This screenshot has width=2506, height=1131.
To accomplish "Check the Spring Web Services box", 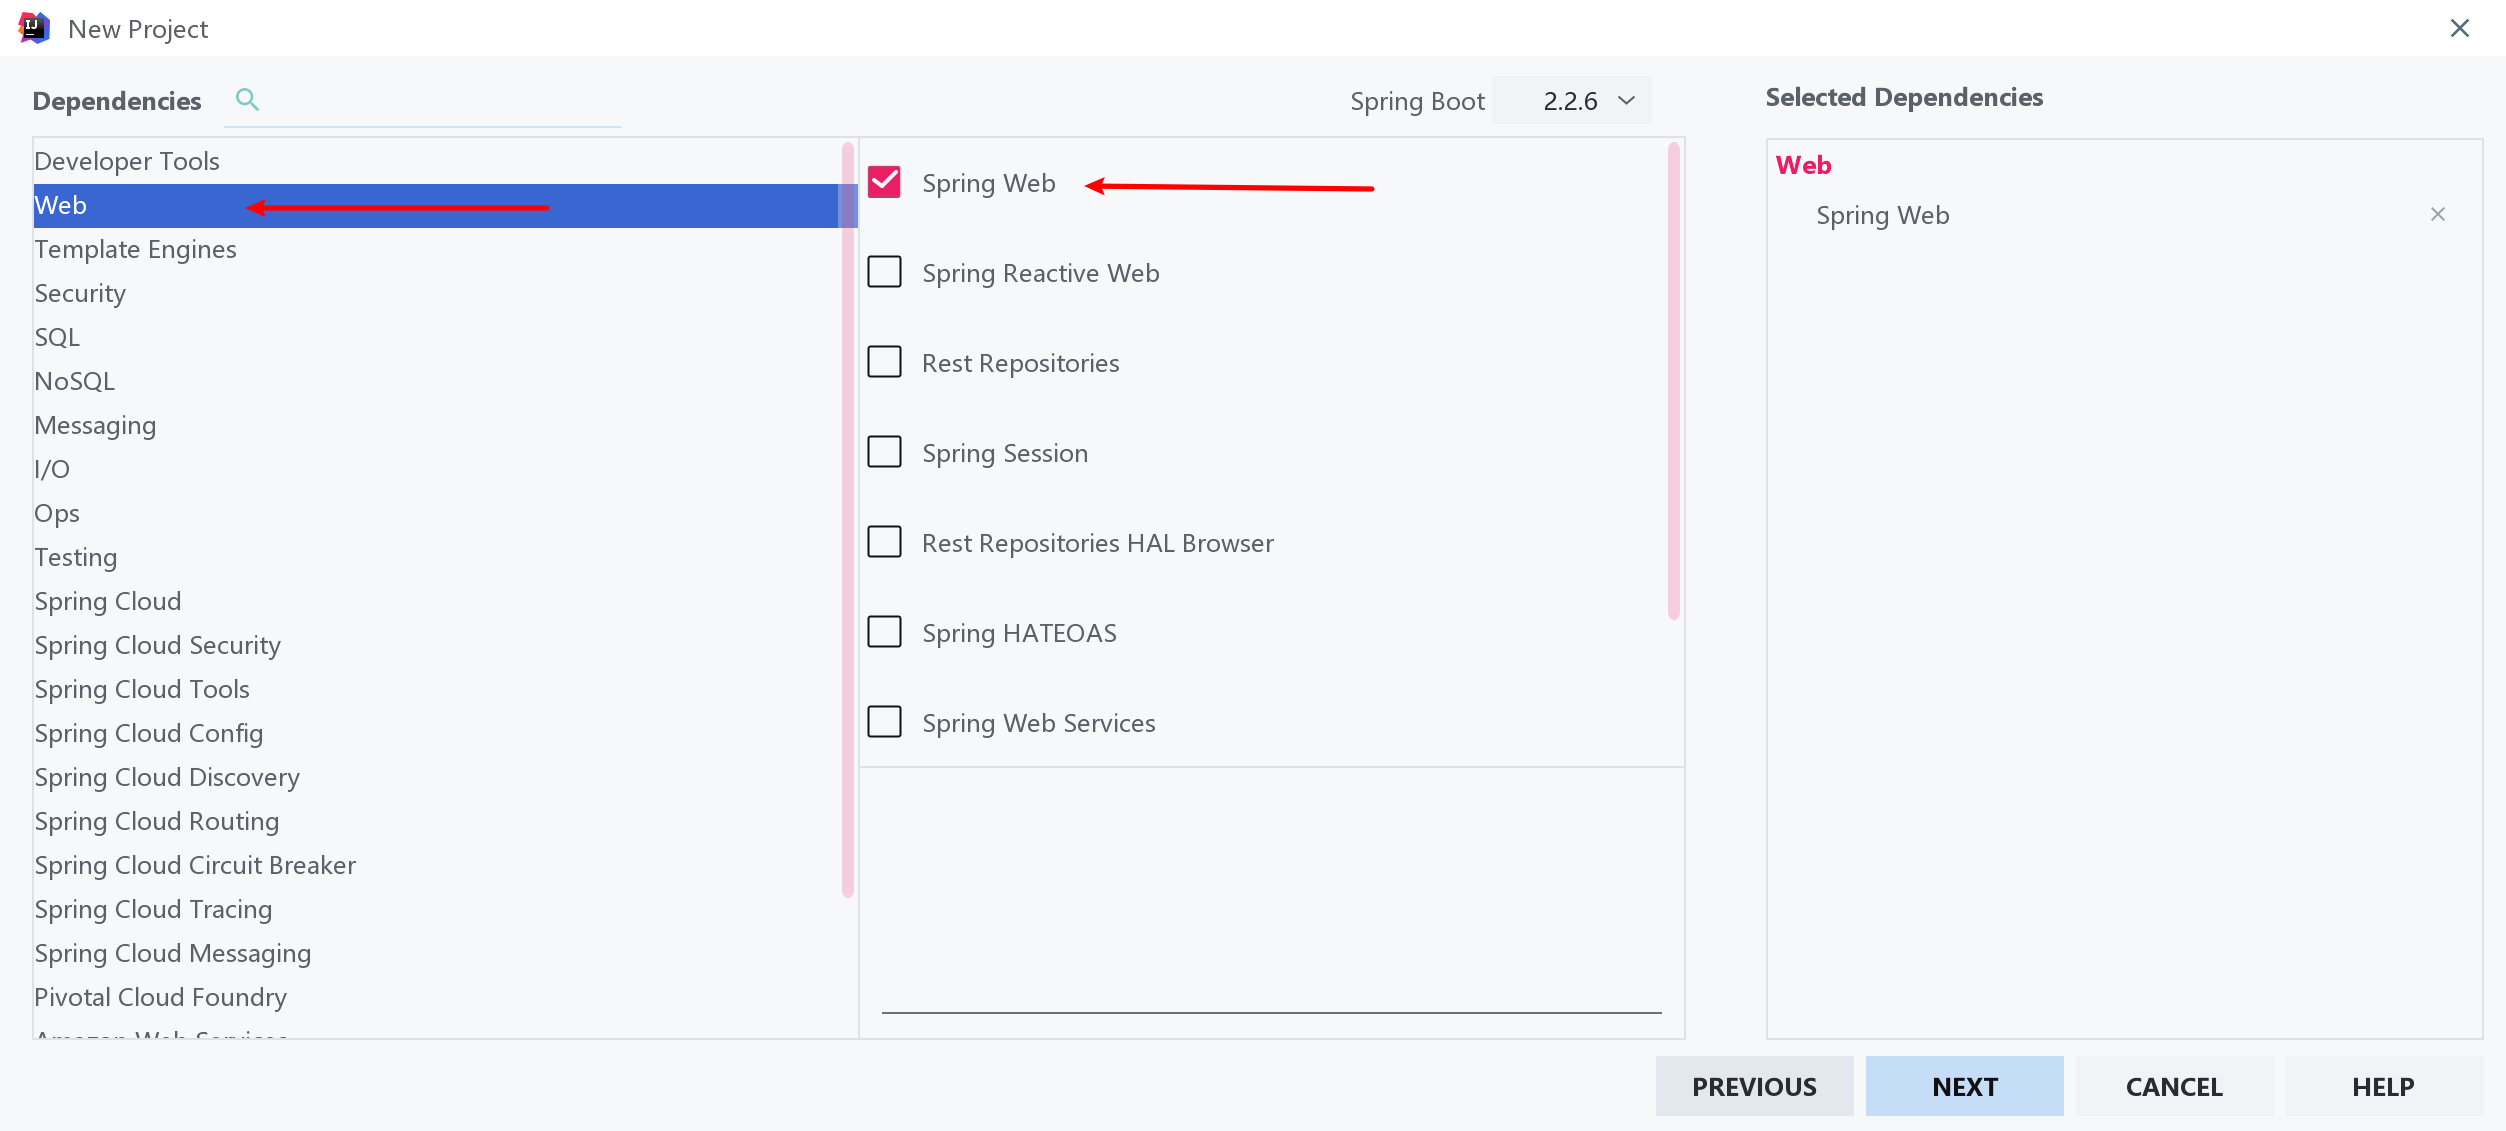I will pyautogui.click(x=884, y=722).
